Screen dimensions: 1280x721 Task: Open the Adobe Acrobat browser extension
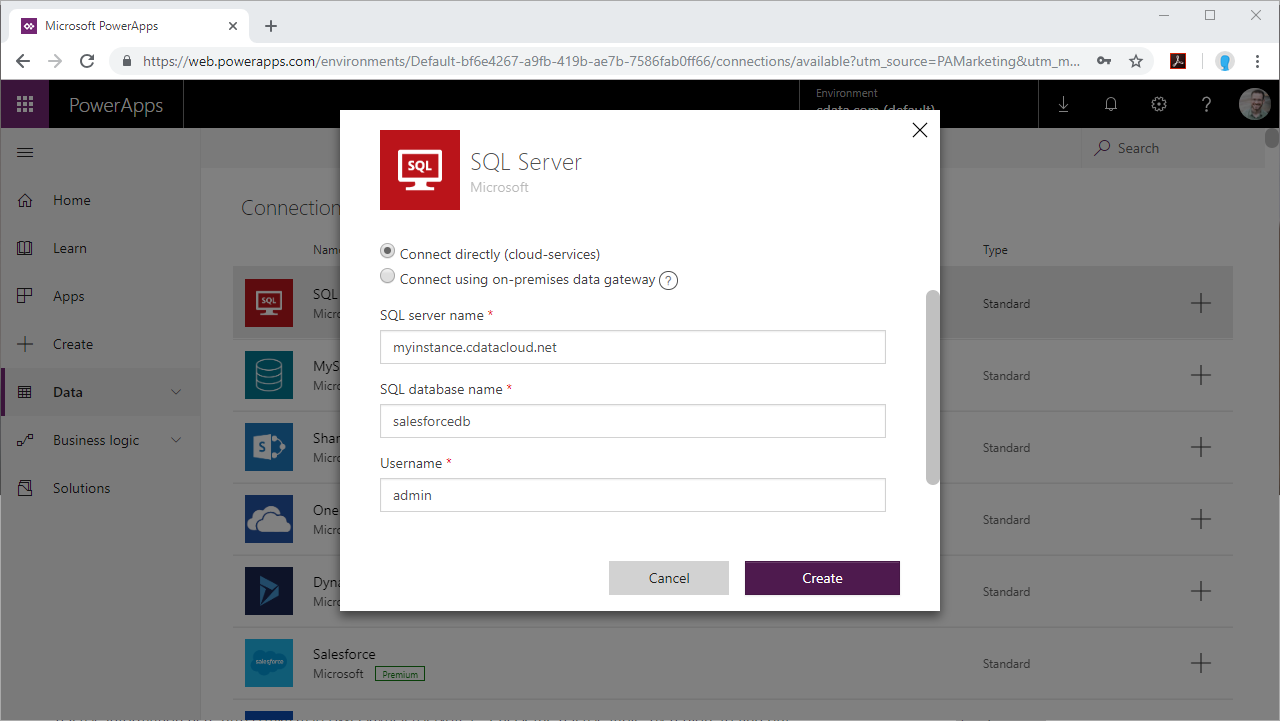point(1178,61)
